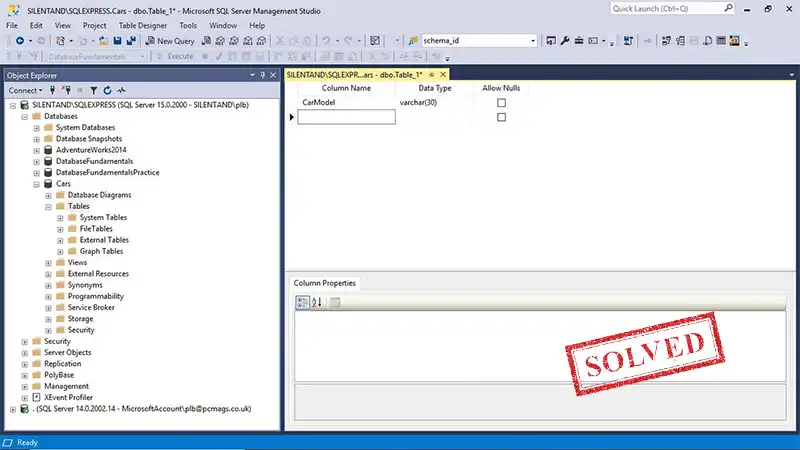Click the Navigate Backward arrow icon
Viewport: 800px width, 450px height.
coord(20,41)
